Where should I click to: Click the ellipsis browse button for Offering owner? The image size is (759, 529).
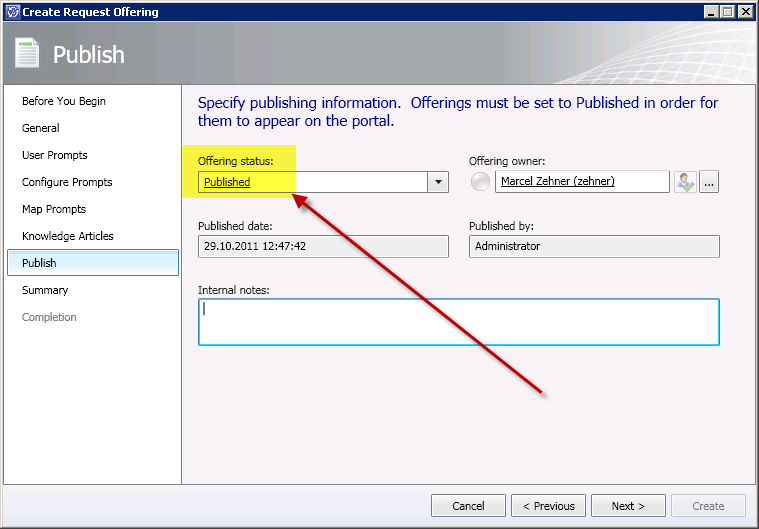709,182
